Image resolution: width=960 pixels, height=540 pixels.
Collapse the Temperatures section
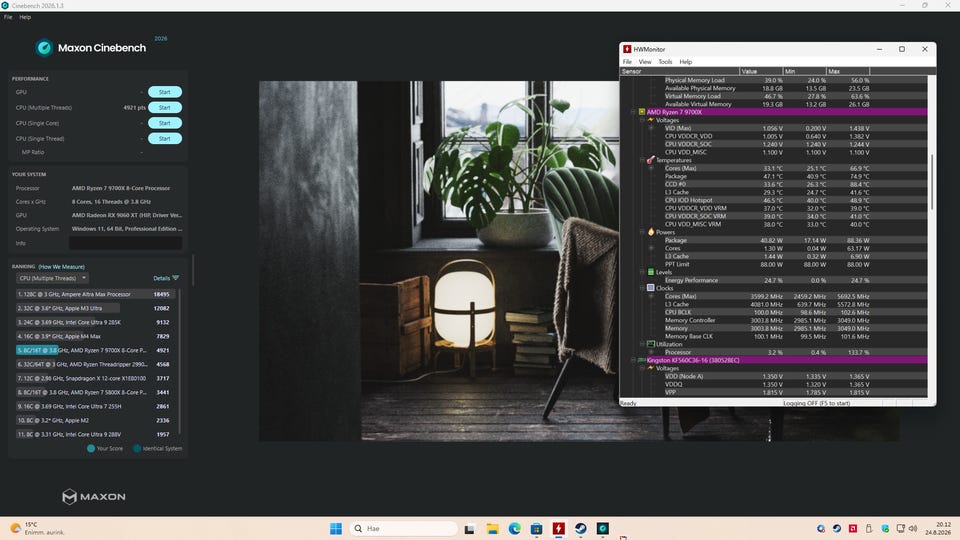tap(643, 160)
